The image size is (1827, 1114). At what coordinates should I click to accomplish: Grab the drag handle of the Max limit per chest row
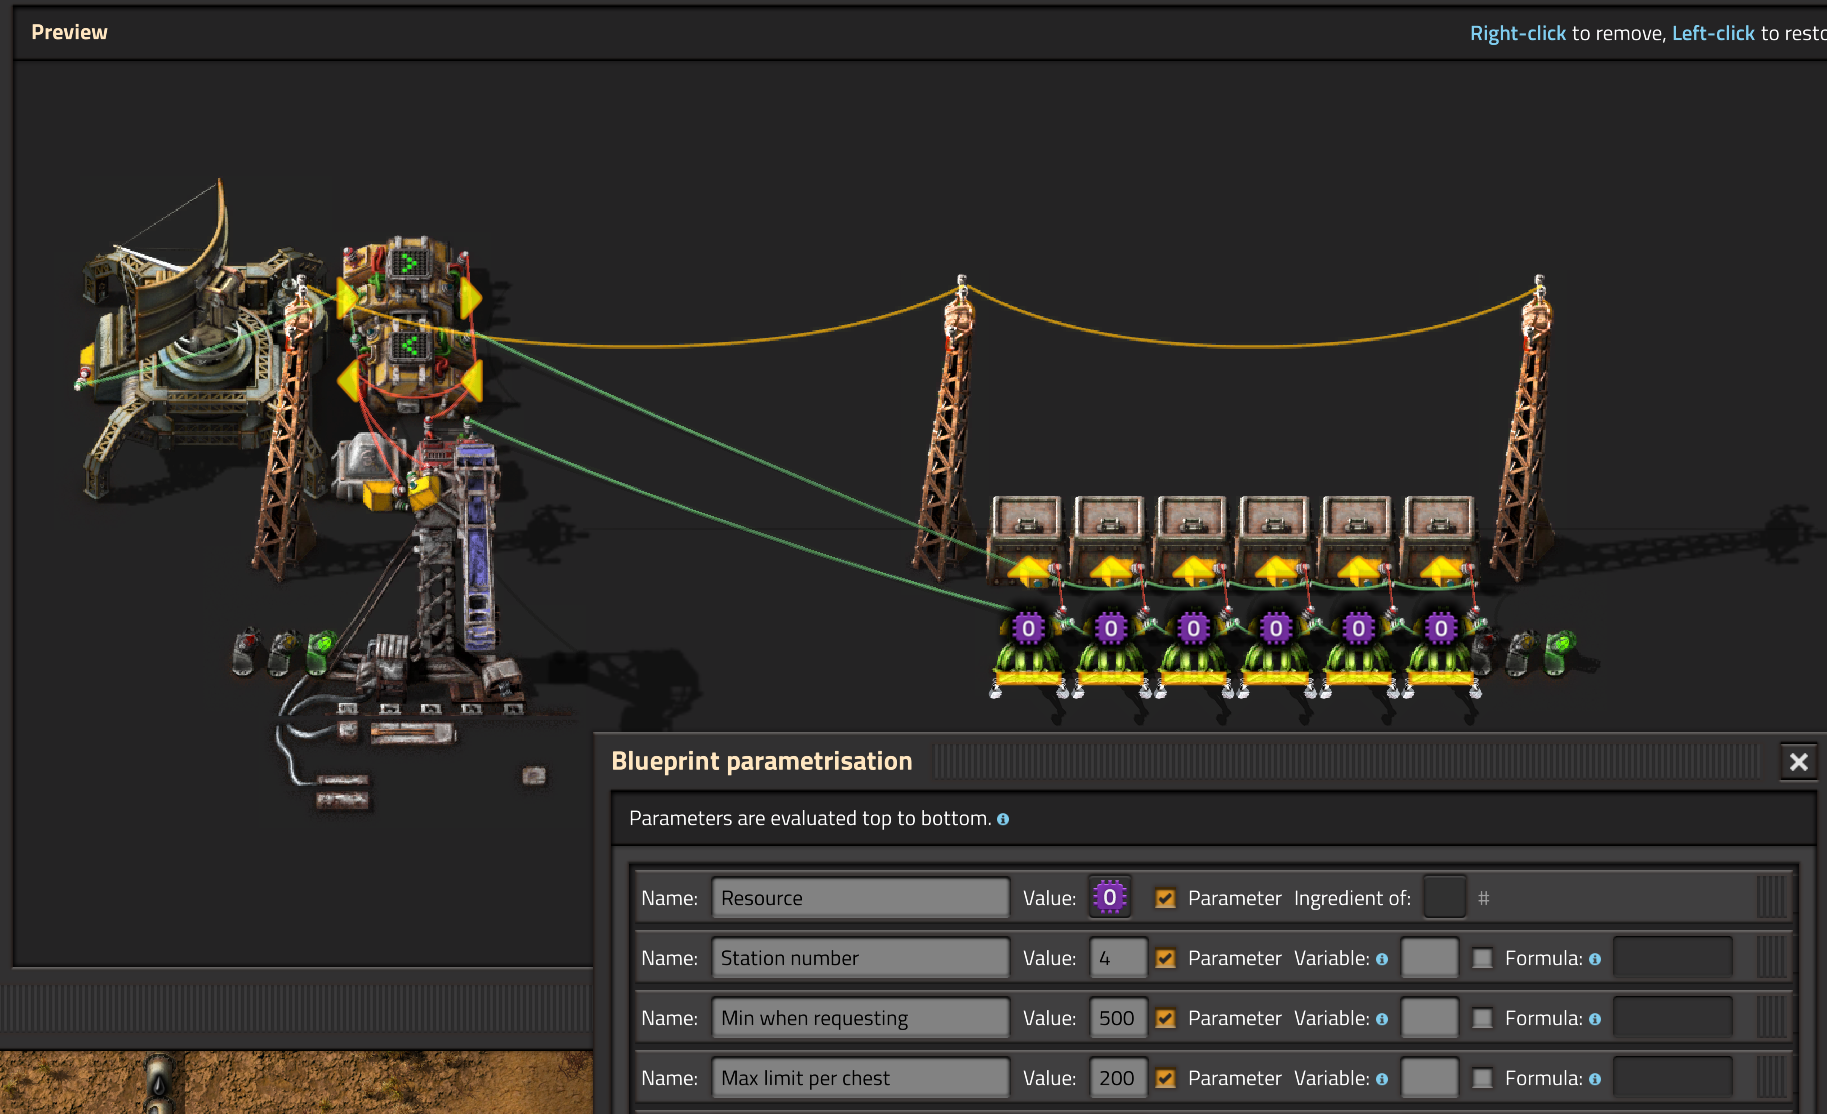coord(1771,1078)
